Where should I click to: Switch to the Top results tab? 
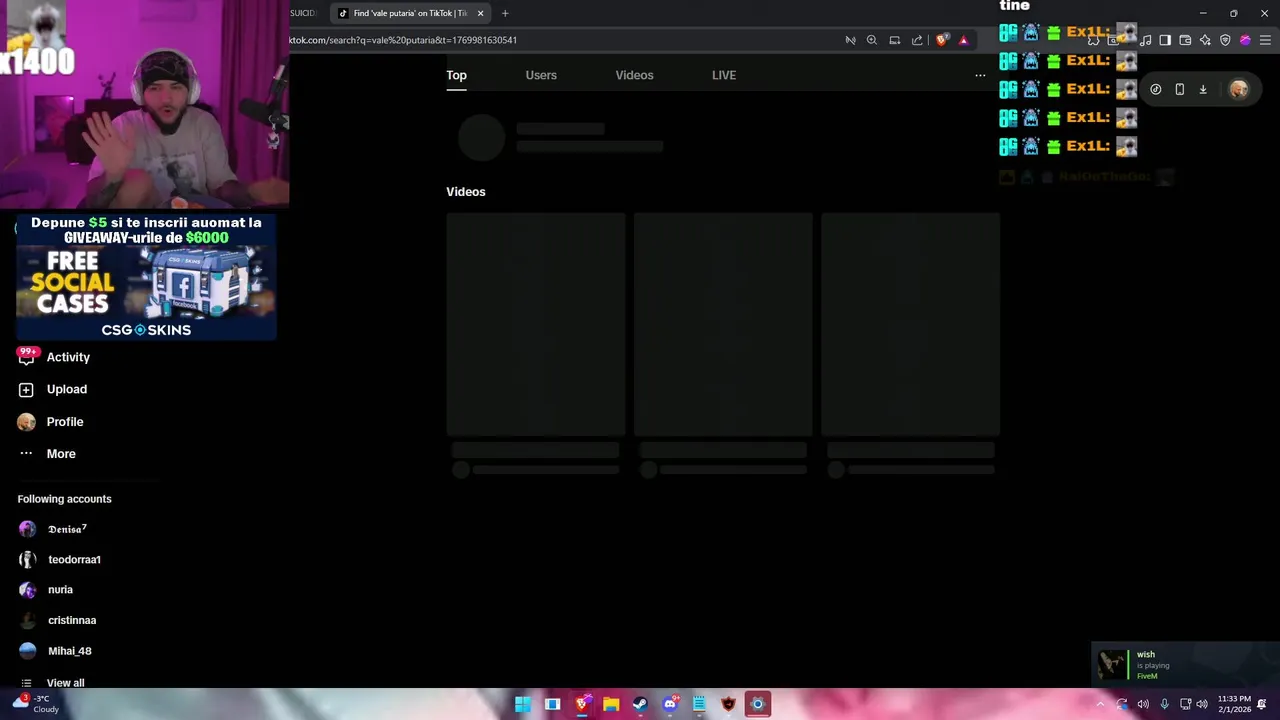click(x=456, y=75)
